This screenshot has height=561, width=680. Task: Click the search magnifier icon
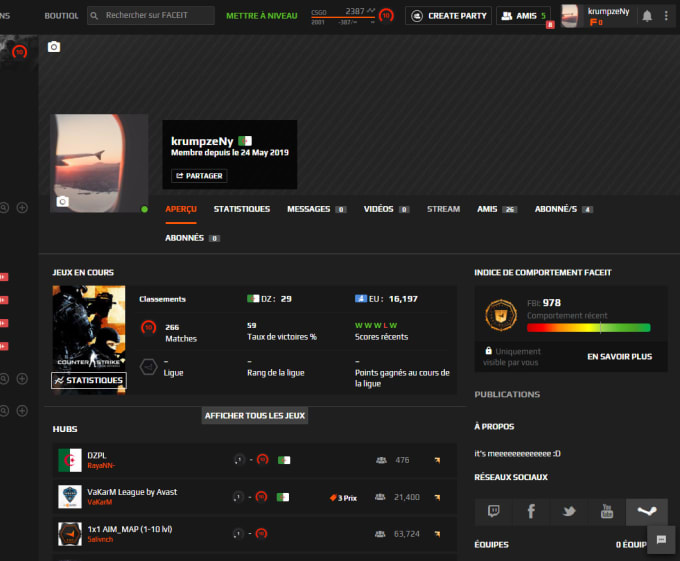pos(94,16)
